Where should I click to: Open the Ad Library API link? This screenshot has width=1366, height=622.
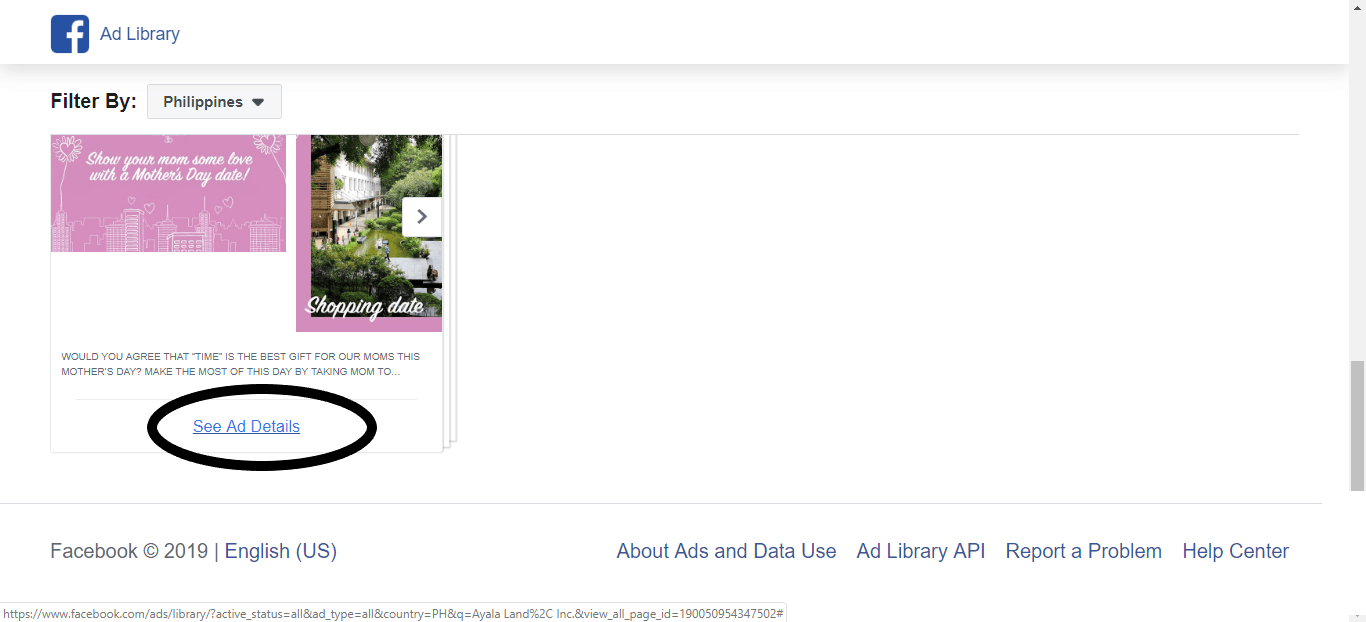click(921, 551)
